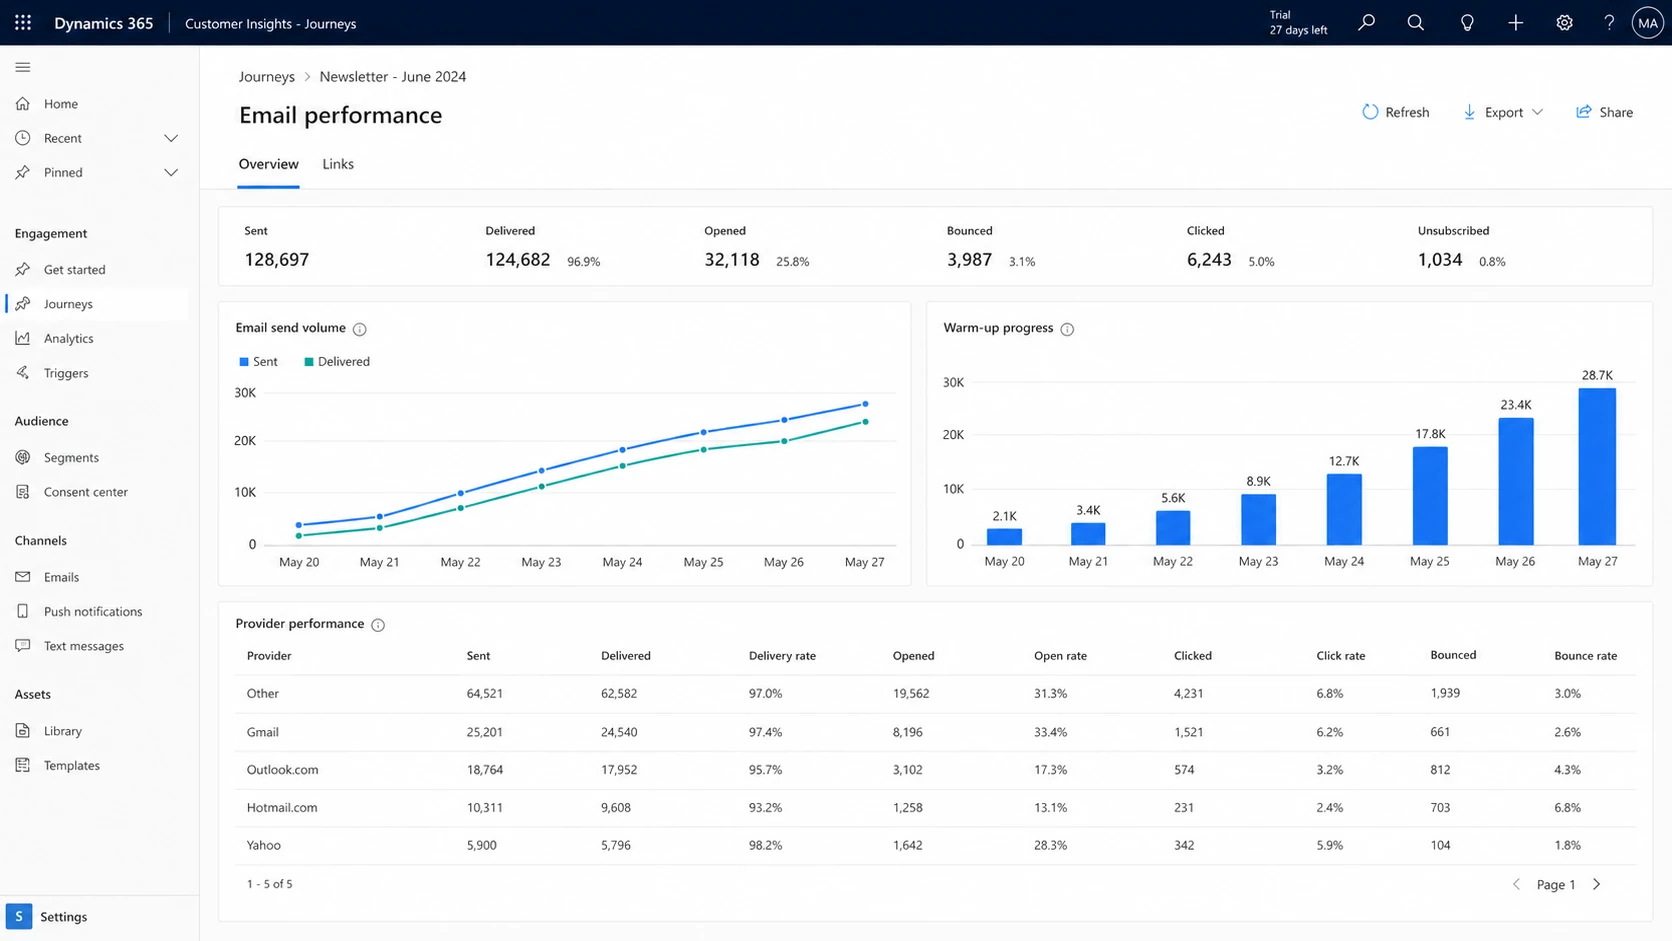Sort by the Bounce rate column header
This screenshot has width=1672, height=941.
pyautogui.click(x=1585, y=656)
